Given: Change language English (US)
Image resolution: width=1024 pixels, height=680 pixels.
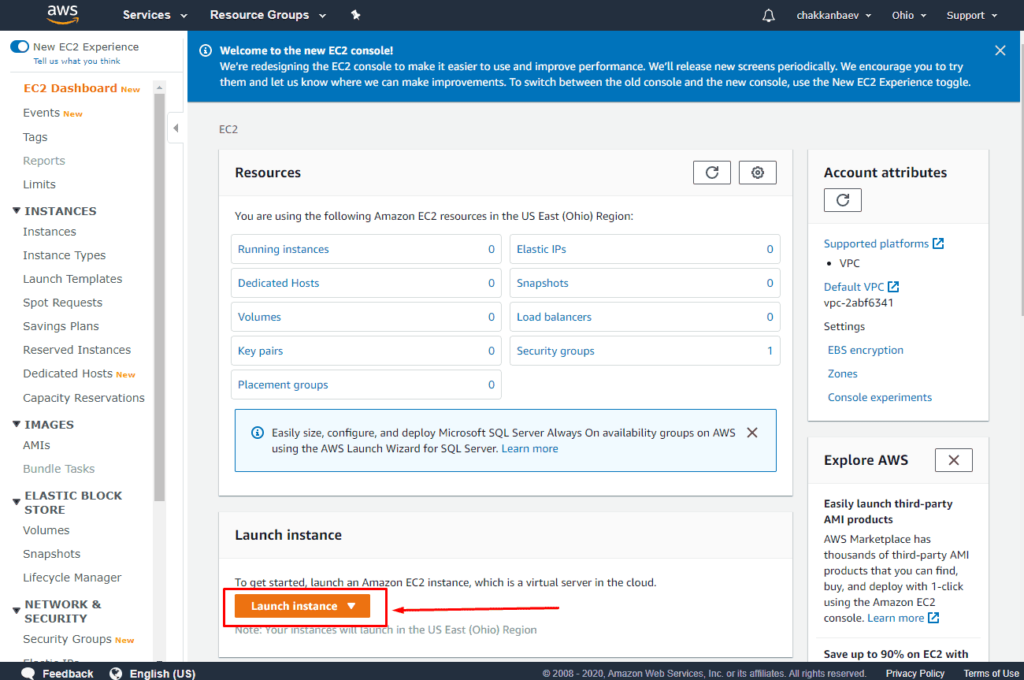Looking at the screenshot, I should pos(153,673).
